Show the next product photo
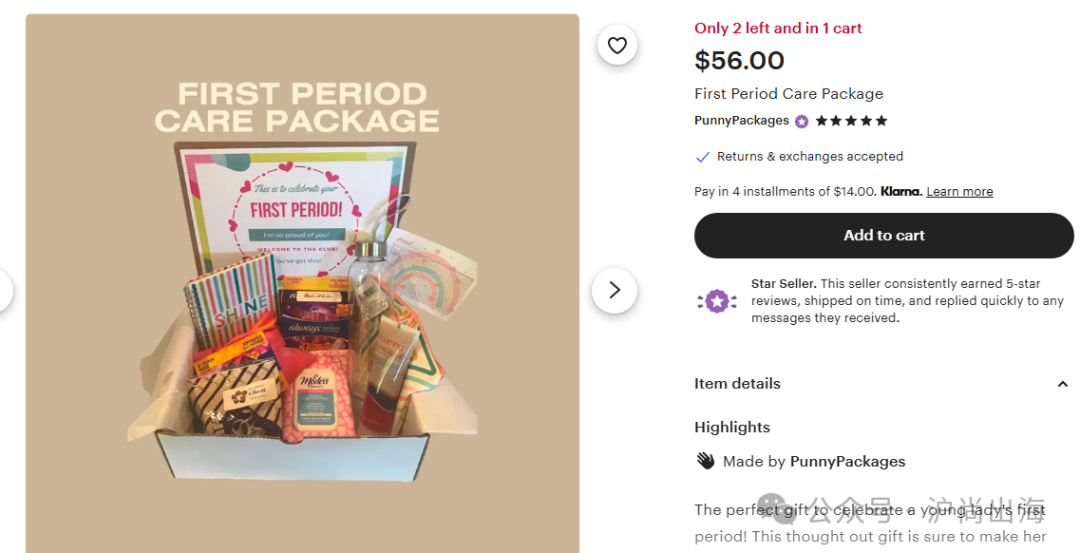 614,290
